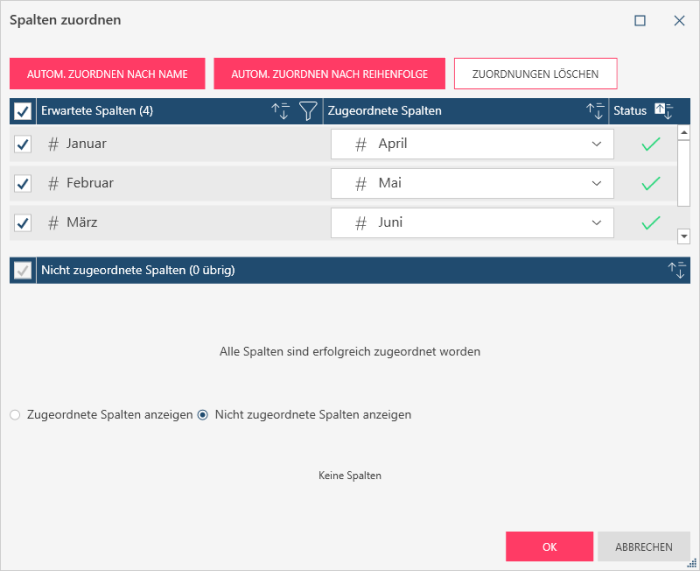Click the sort icon beside Status header
Image resolution: width=700 pixels, height=571 pixels.
pos(664,111)
